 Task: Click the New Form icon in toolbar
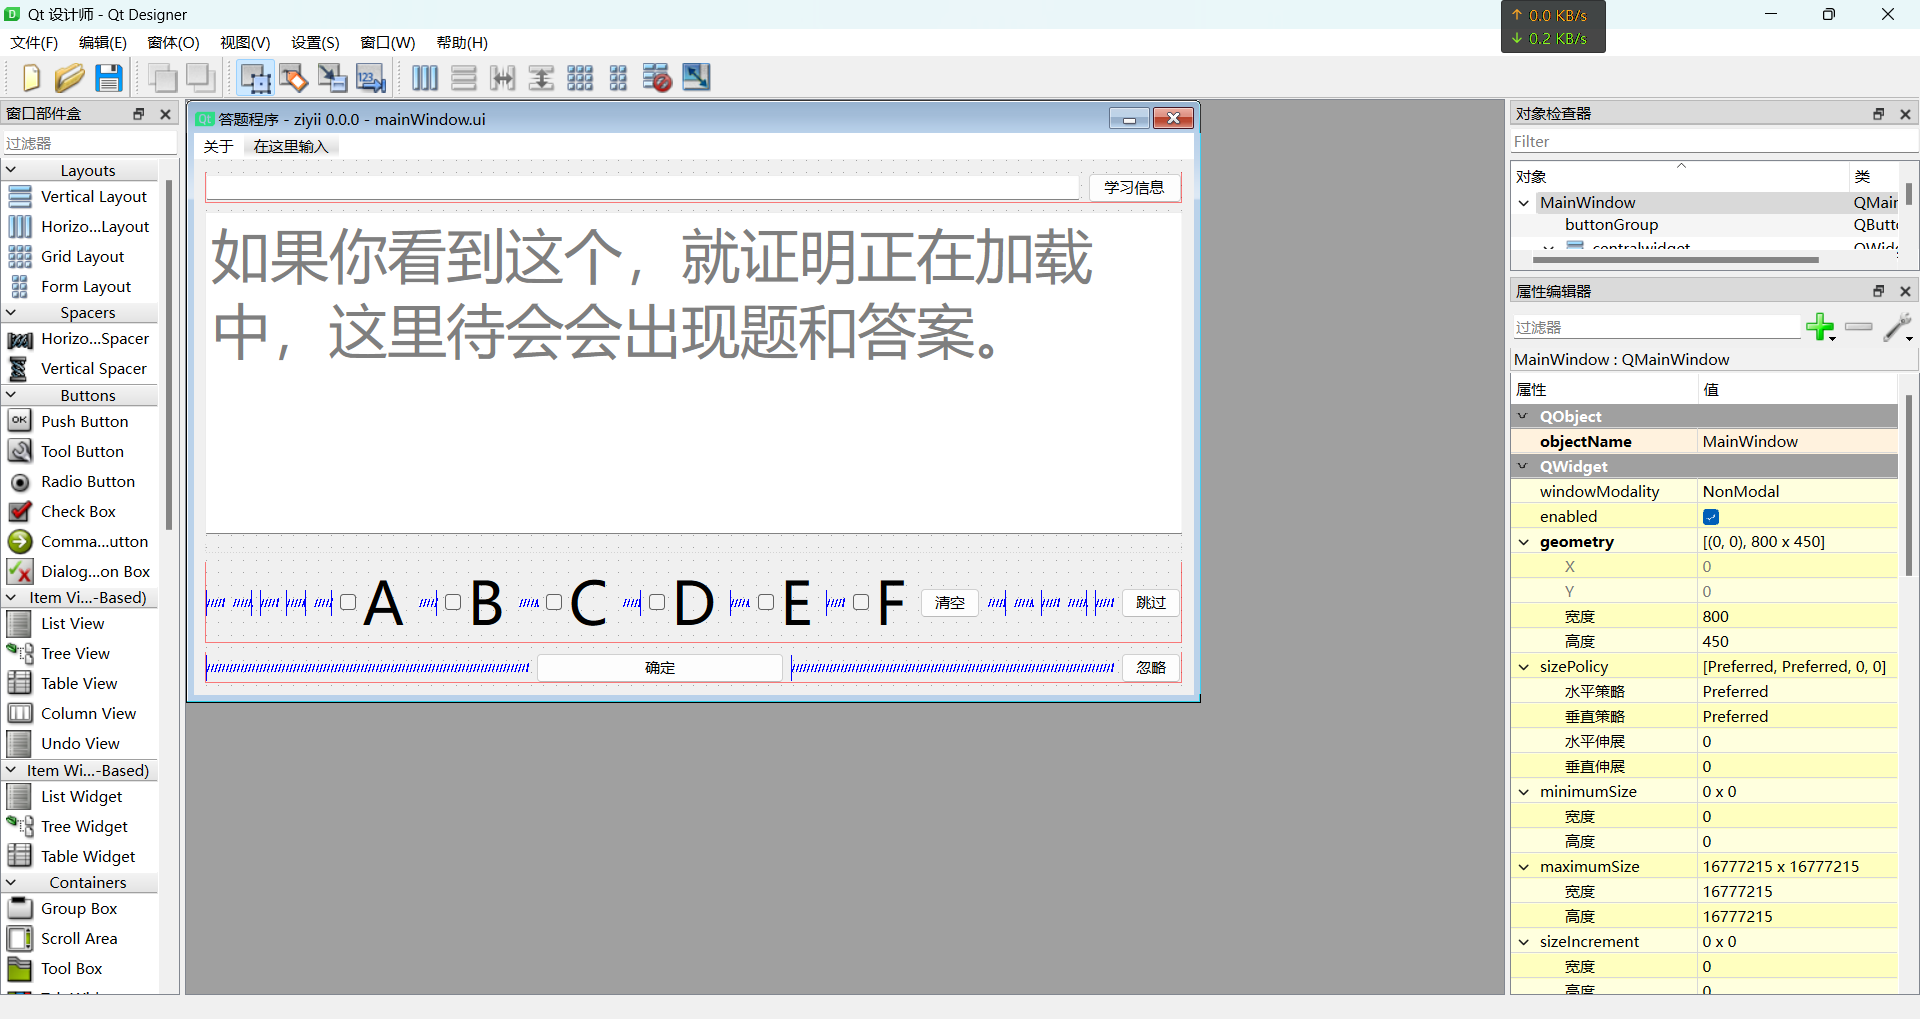[30, 78]
